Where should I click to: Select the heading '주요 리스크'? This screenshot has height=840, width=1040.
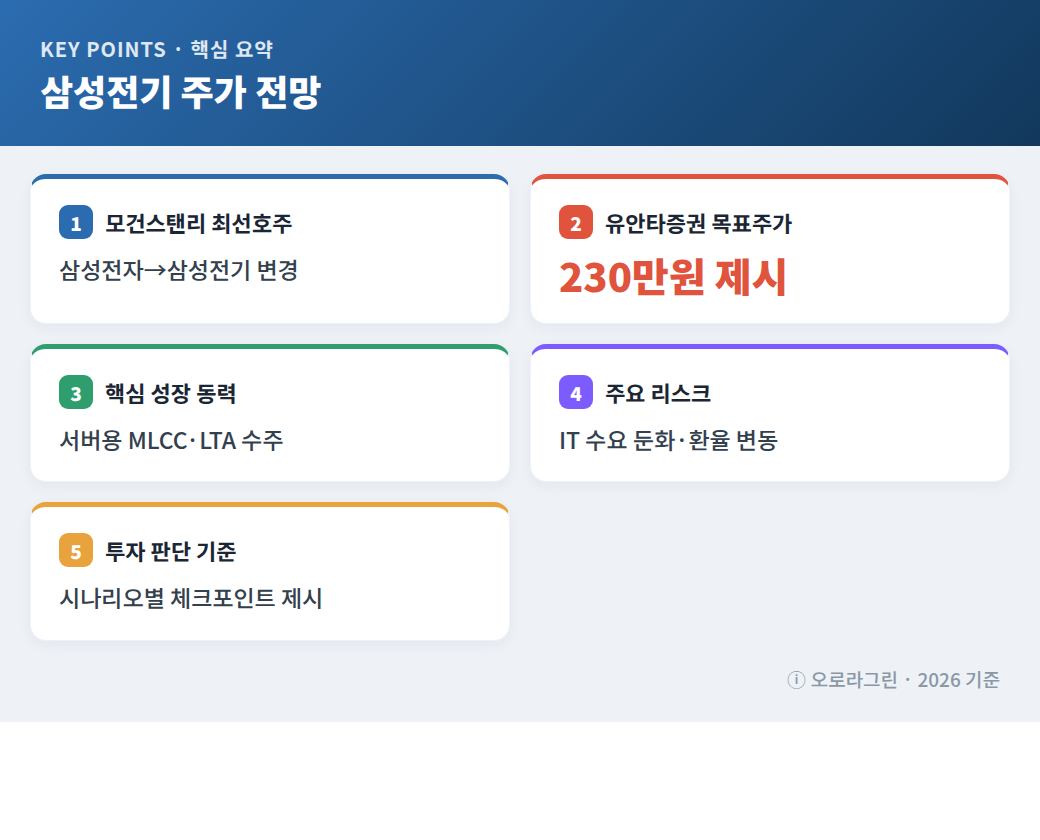point(658,393)
